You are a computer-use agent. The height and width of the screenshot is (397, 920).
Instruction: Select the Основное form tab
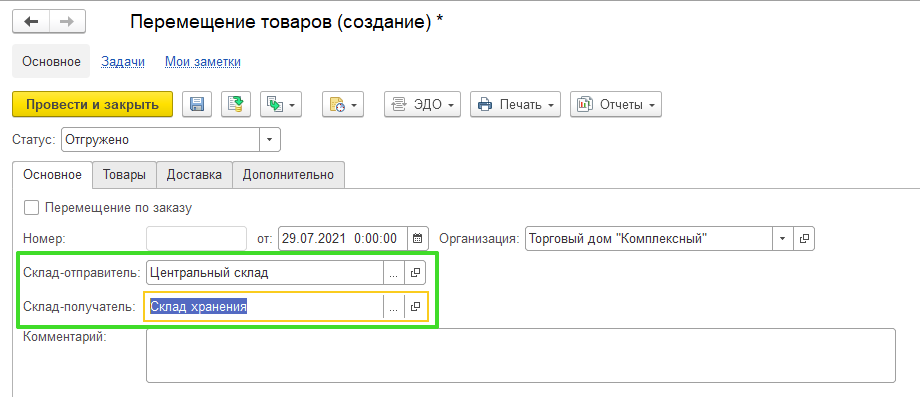(x=52, y=175)
